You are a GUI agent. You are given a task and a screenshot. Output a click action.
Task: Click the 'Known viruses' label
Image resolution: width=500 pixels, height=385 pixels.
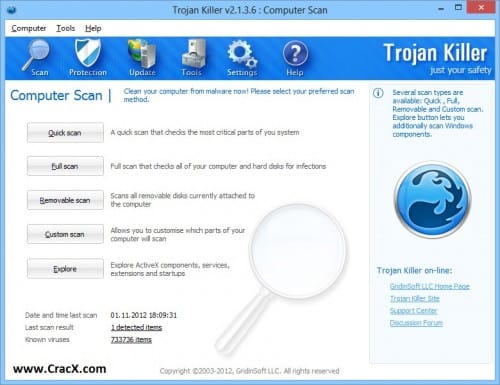[47, 340]
